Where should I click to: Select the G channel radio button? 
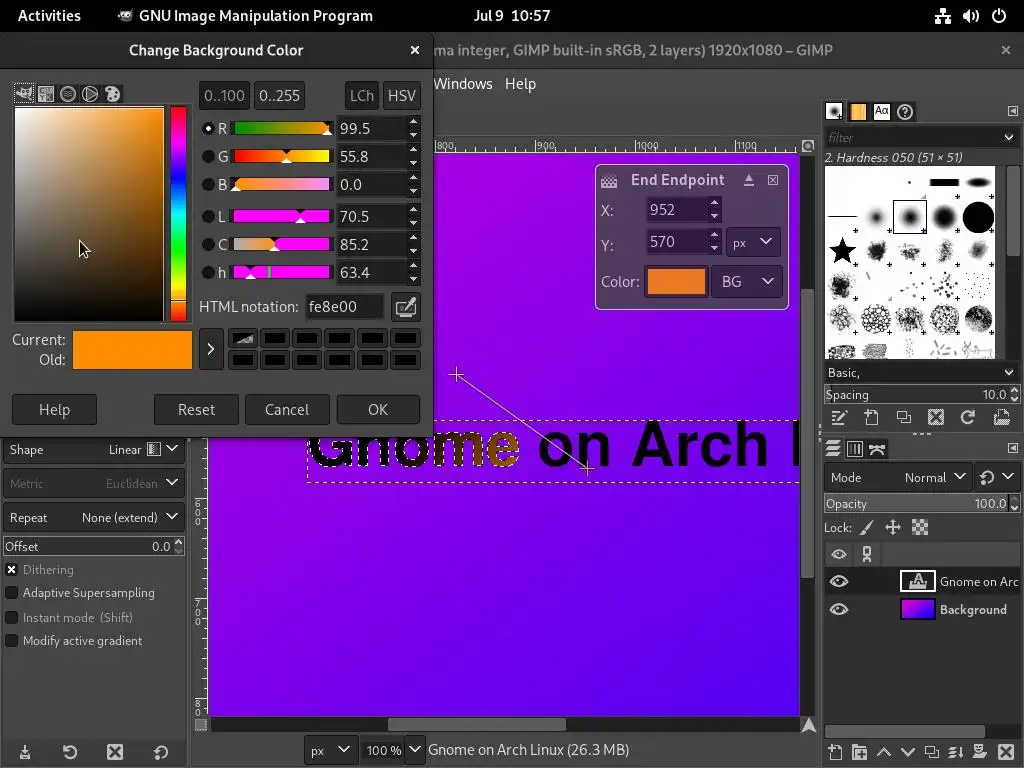click(x=208, y=157)
